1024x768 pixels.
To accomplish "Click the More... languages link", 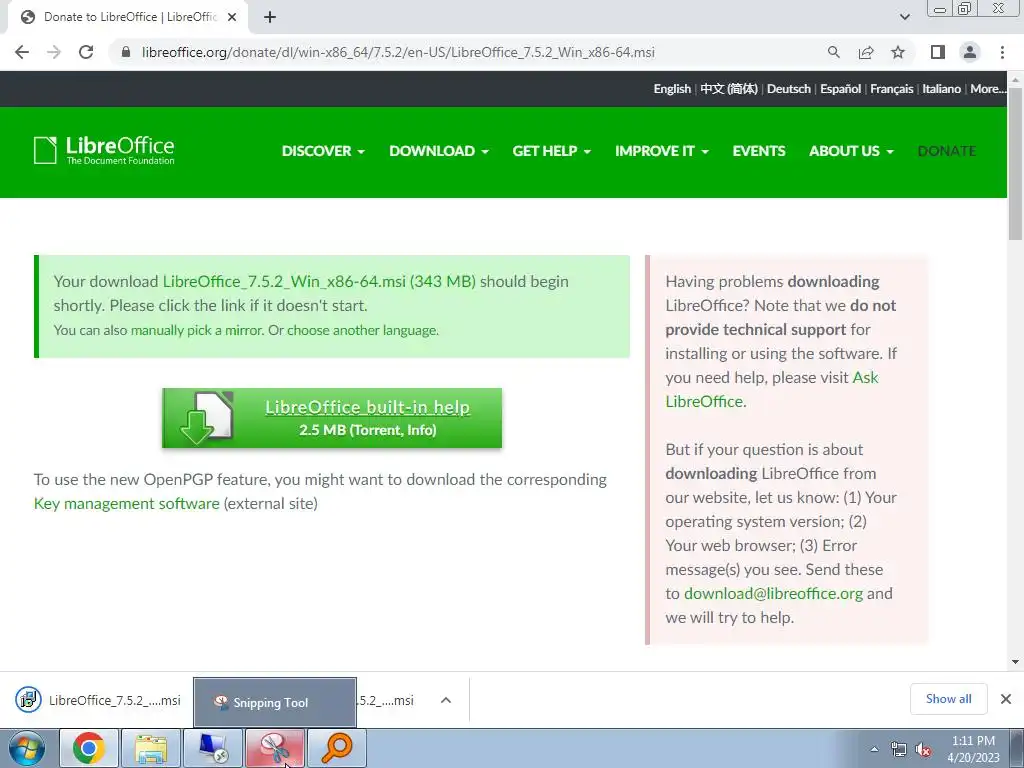I will click(988, 89).
